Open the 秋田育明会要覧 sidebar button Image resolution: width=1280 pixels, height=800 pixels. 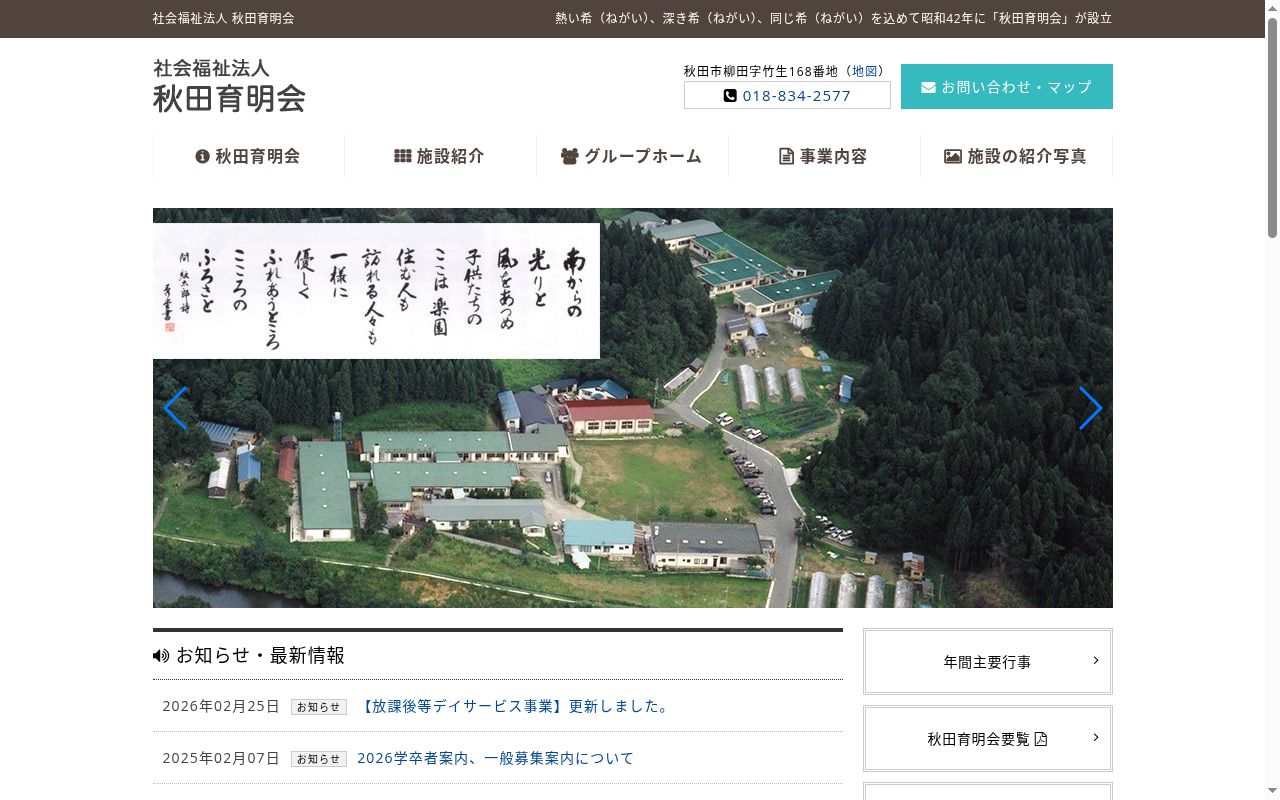point(988,739)
